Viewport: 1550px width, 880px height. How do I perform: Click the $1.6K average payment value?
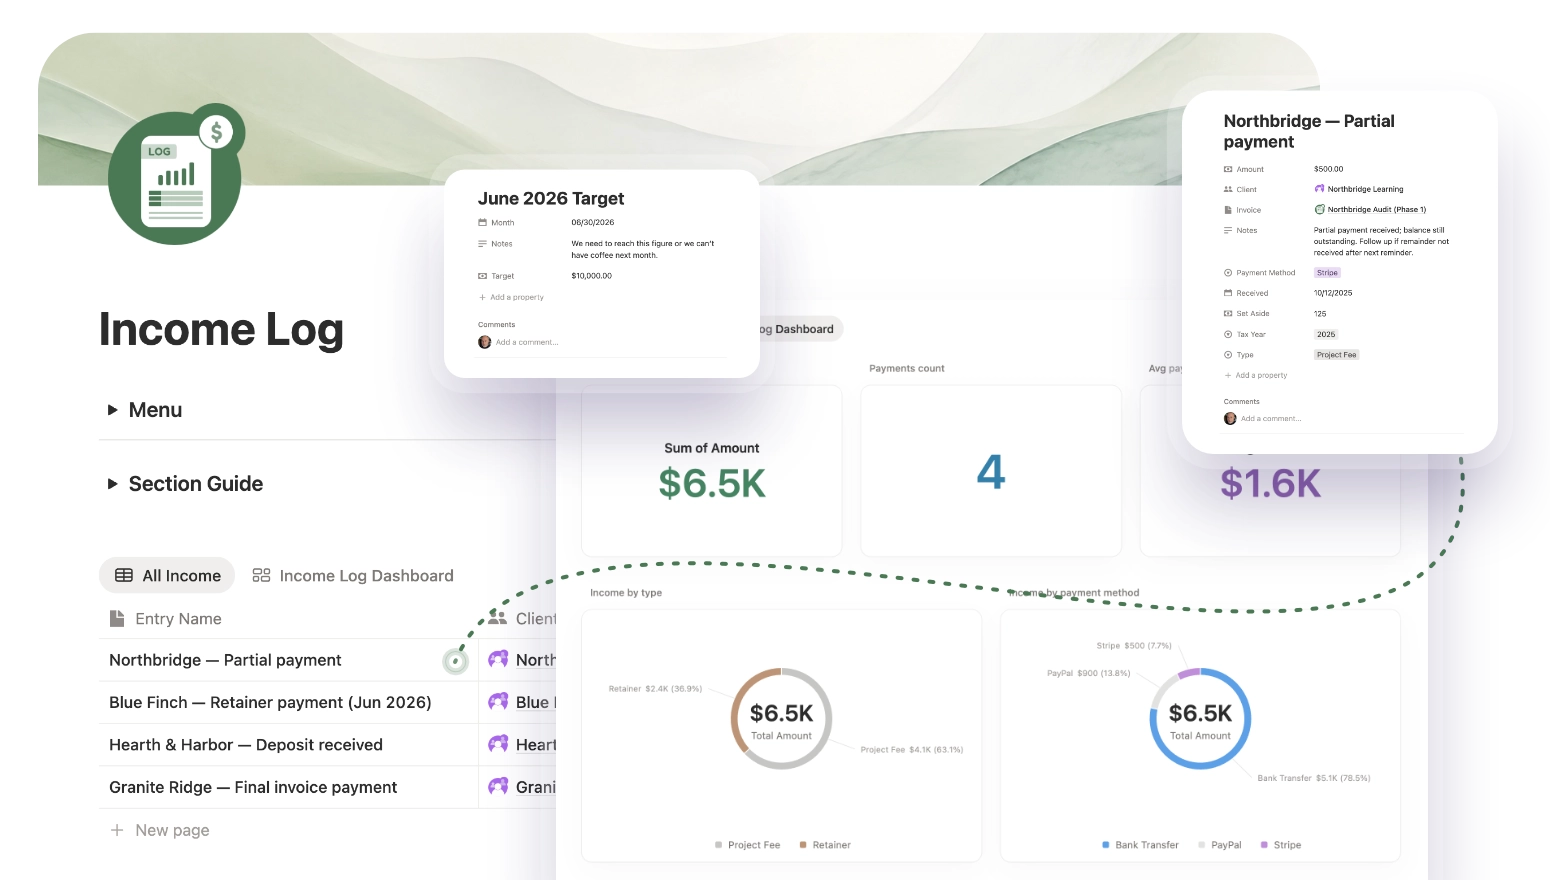pos(1271,484)
